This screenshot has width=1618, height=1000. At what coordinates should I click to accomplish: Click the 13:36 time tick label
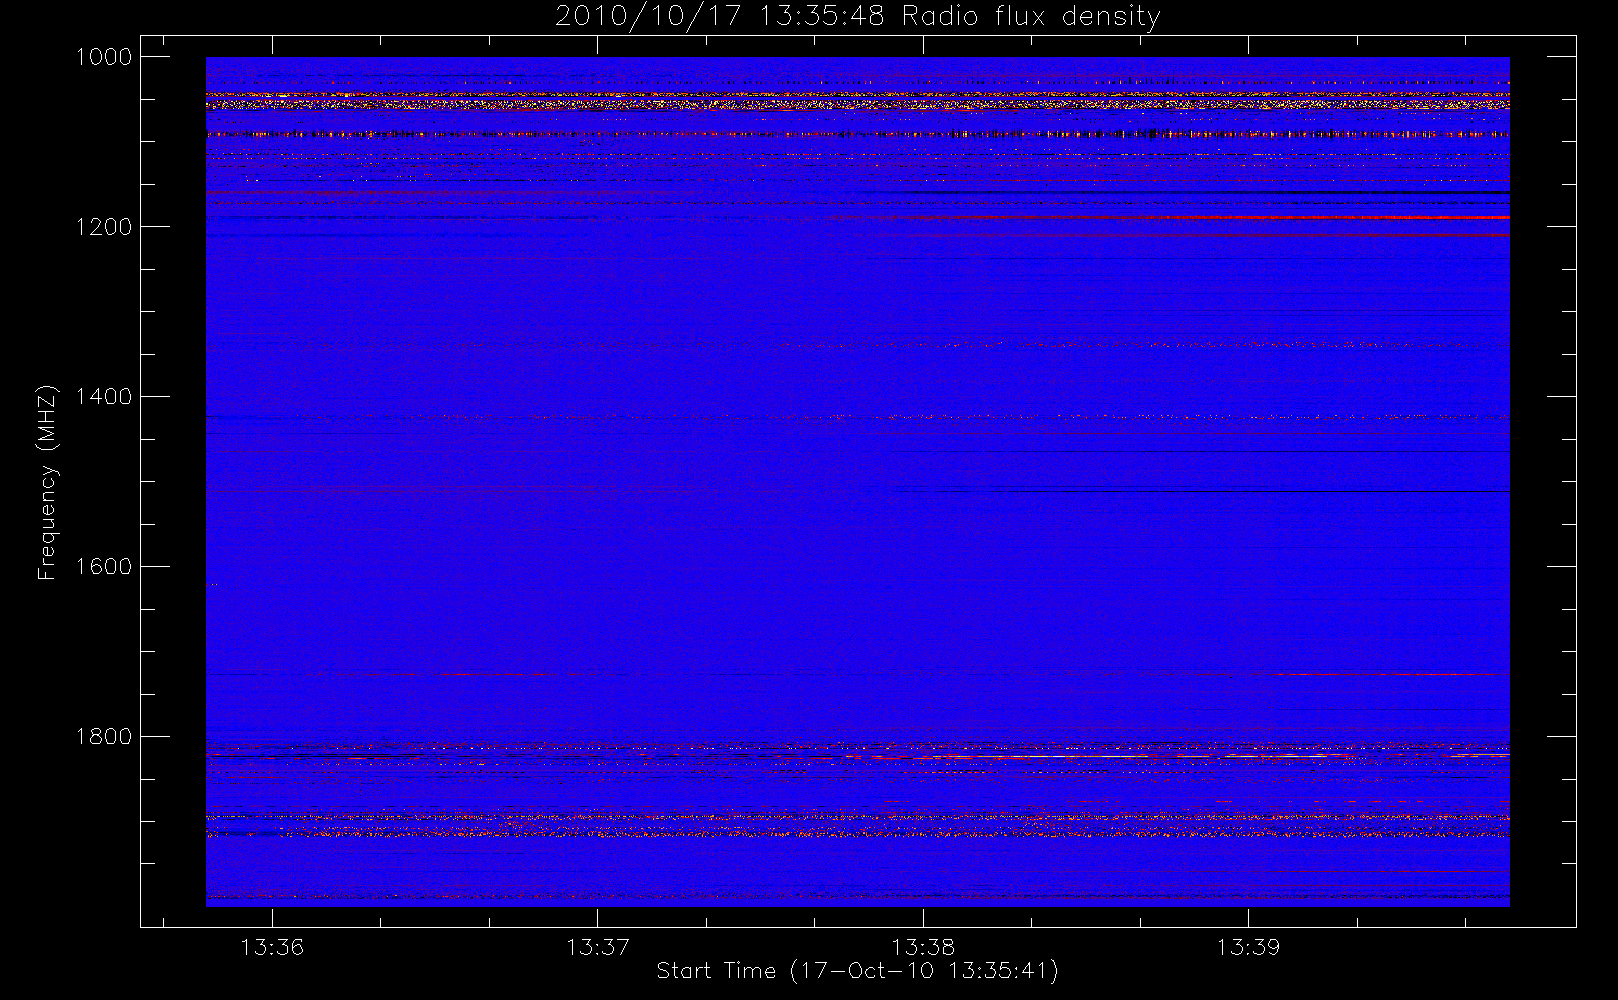272,946
